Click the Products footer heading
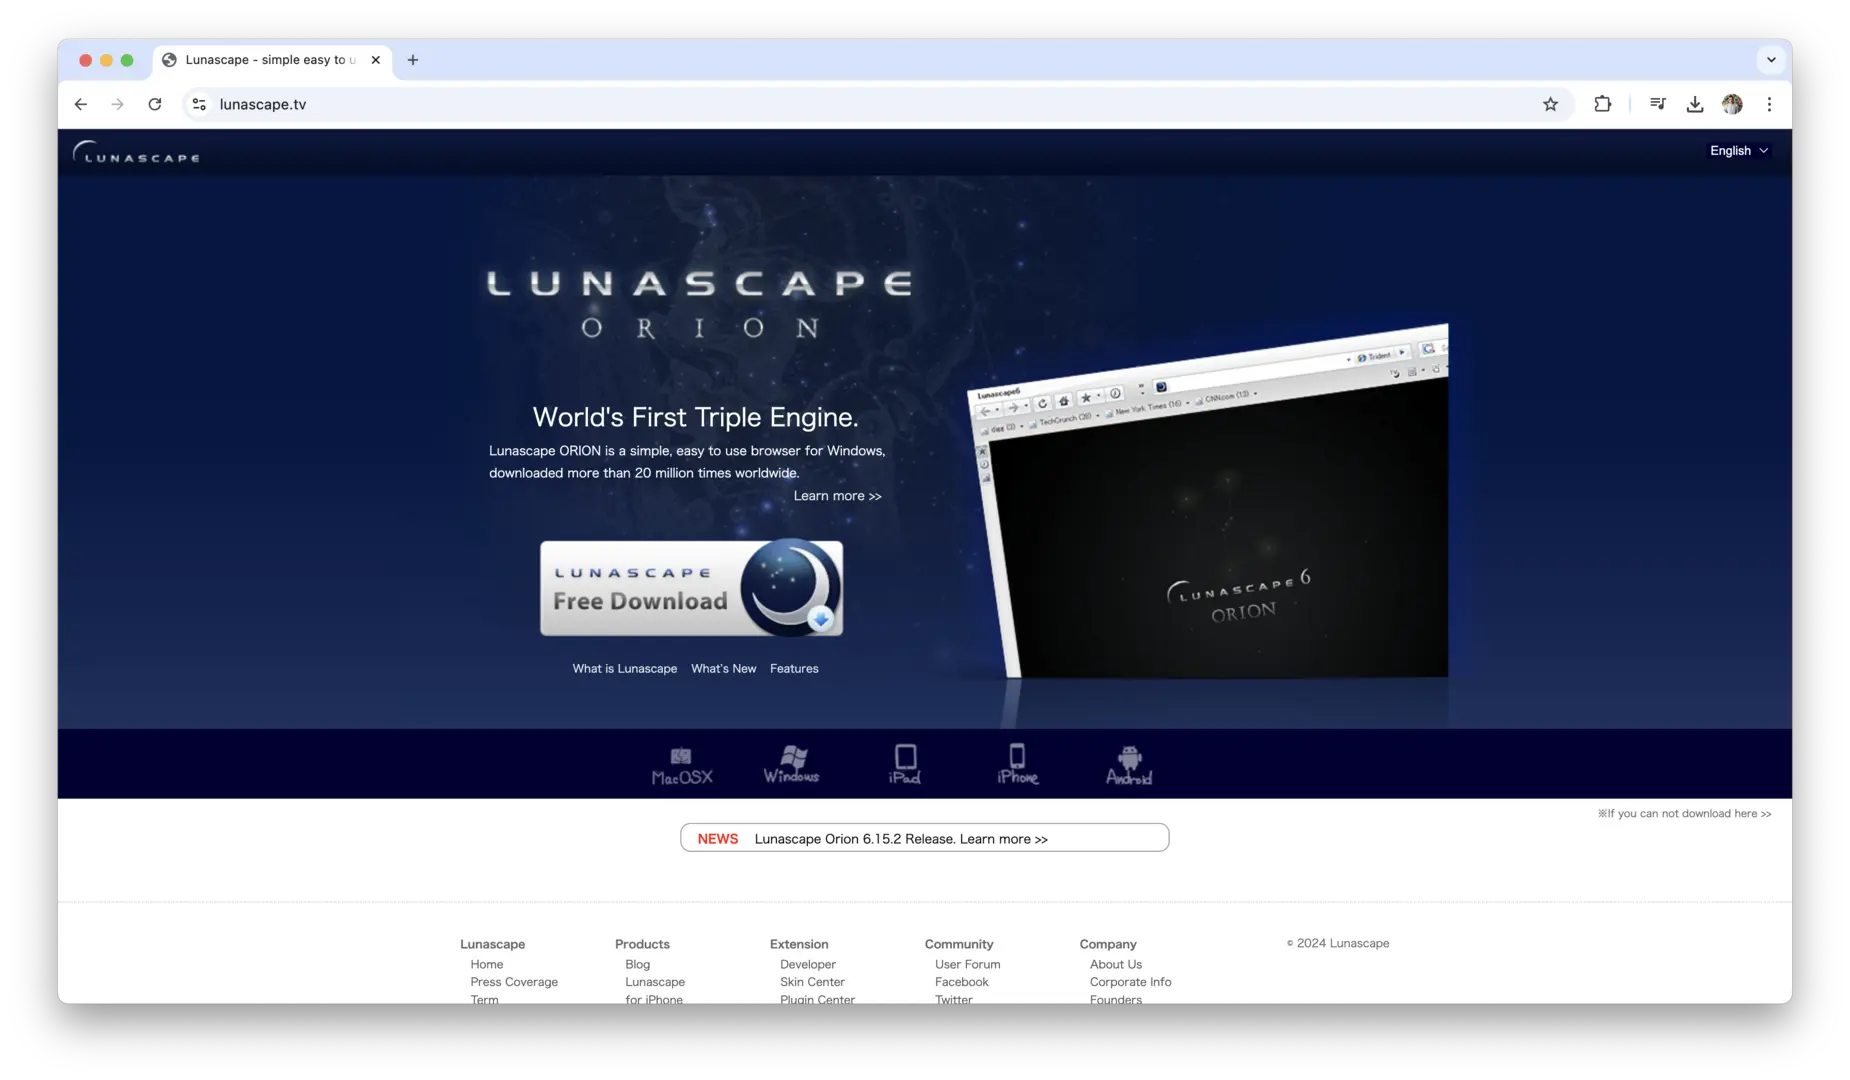1850x1080 pixels. pos(642,944)
